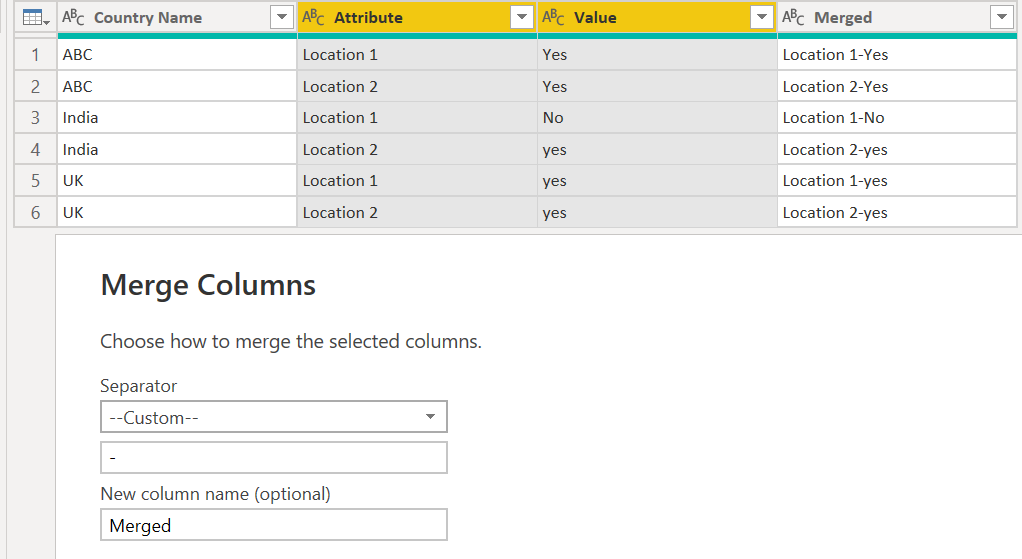Image resolution: width=1022 pixels, height=559 pixels.
Task: Click the India cell in row 4
Action: pos(177,149)
